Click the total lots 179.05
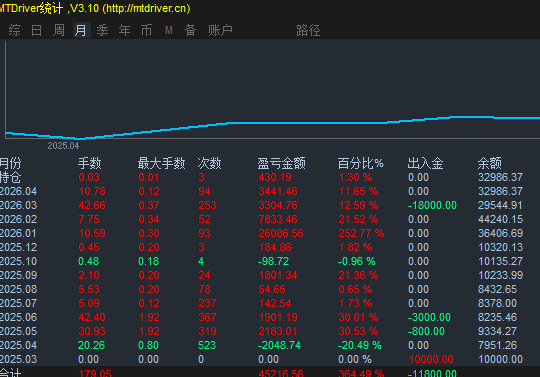The height and width of the screenshot is (377, 540). click(95, 373)
